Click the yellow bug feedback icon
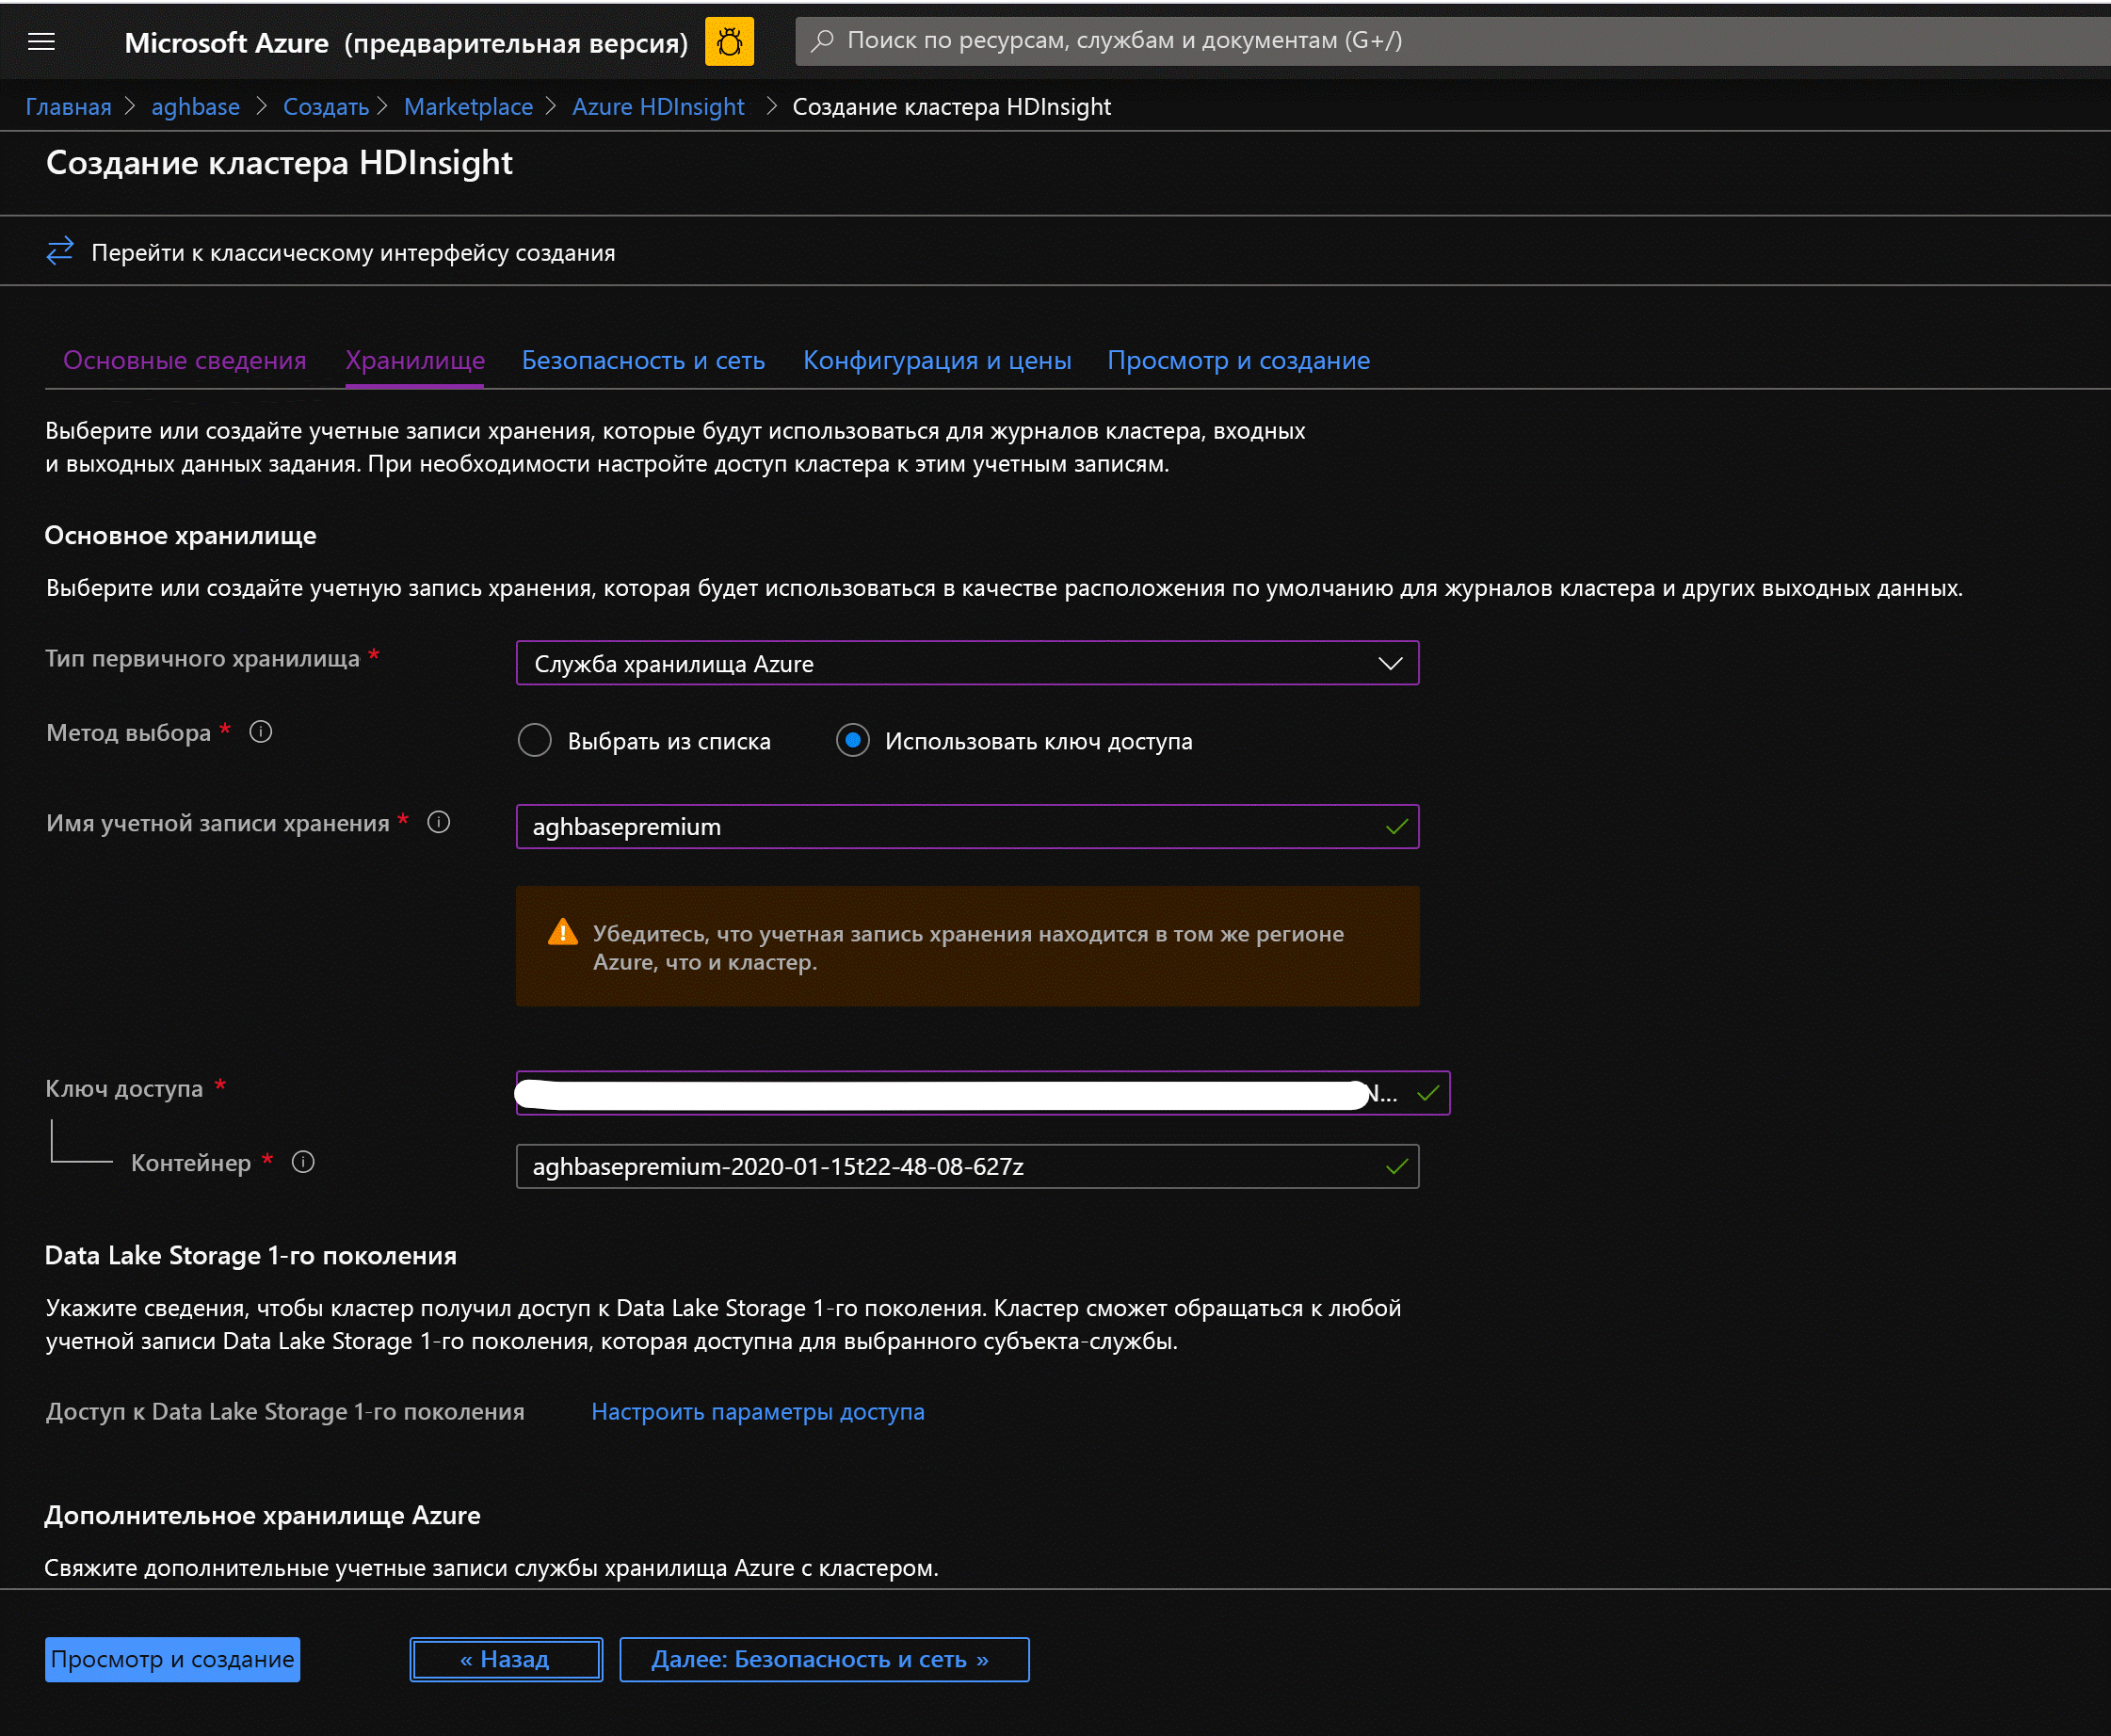Viewport: 2111px width, 1736px height. (x=729, y=41)
